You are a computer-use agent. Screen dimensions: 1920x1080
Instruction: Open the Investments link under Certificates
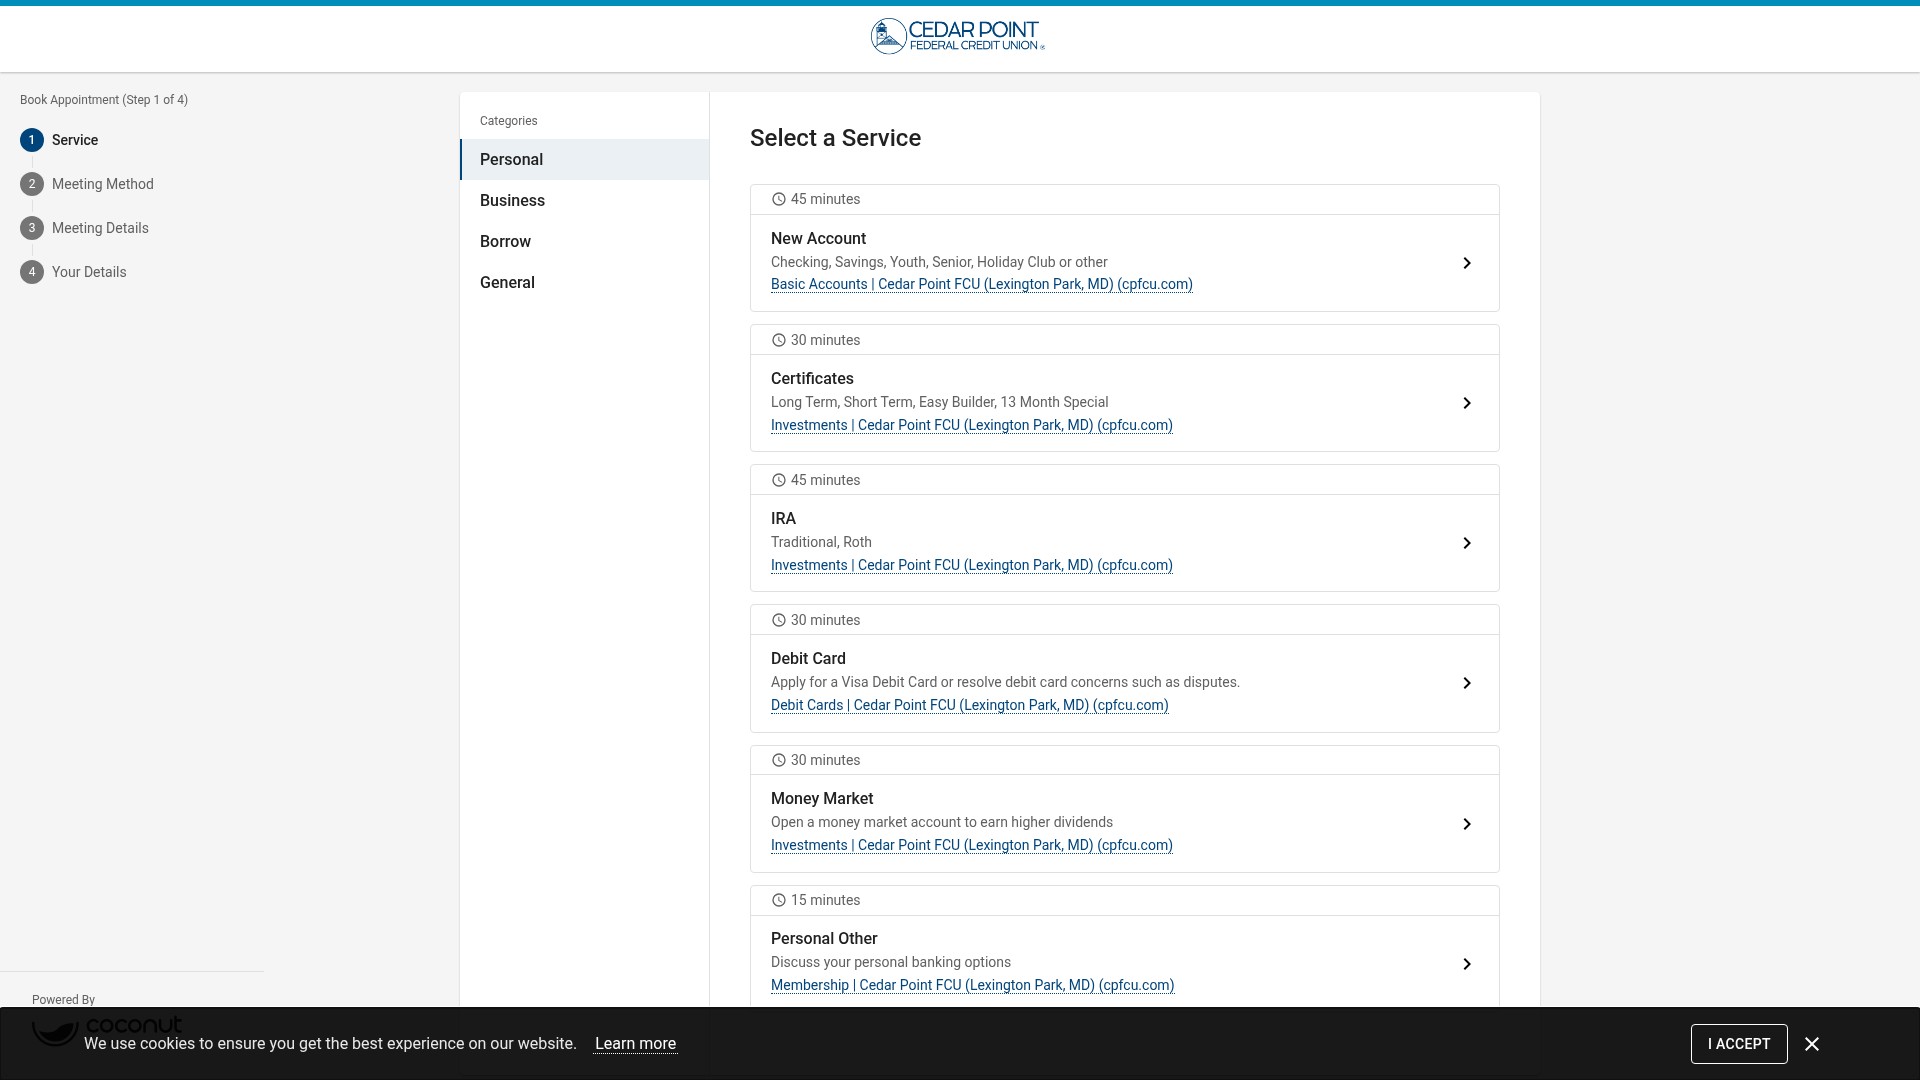(x=971, y=425)
